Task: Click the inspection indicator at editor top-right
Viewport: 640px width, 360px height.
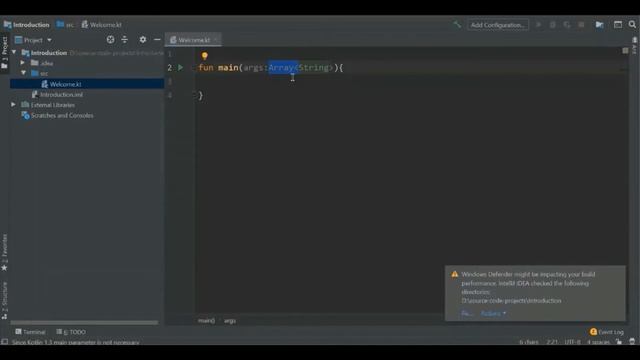Action: tap(625, 51)
